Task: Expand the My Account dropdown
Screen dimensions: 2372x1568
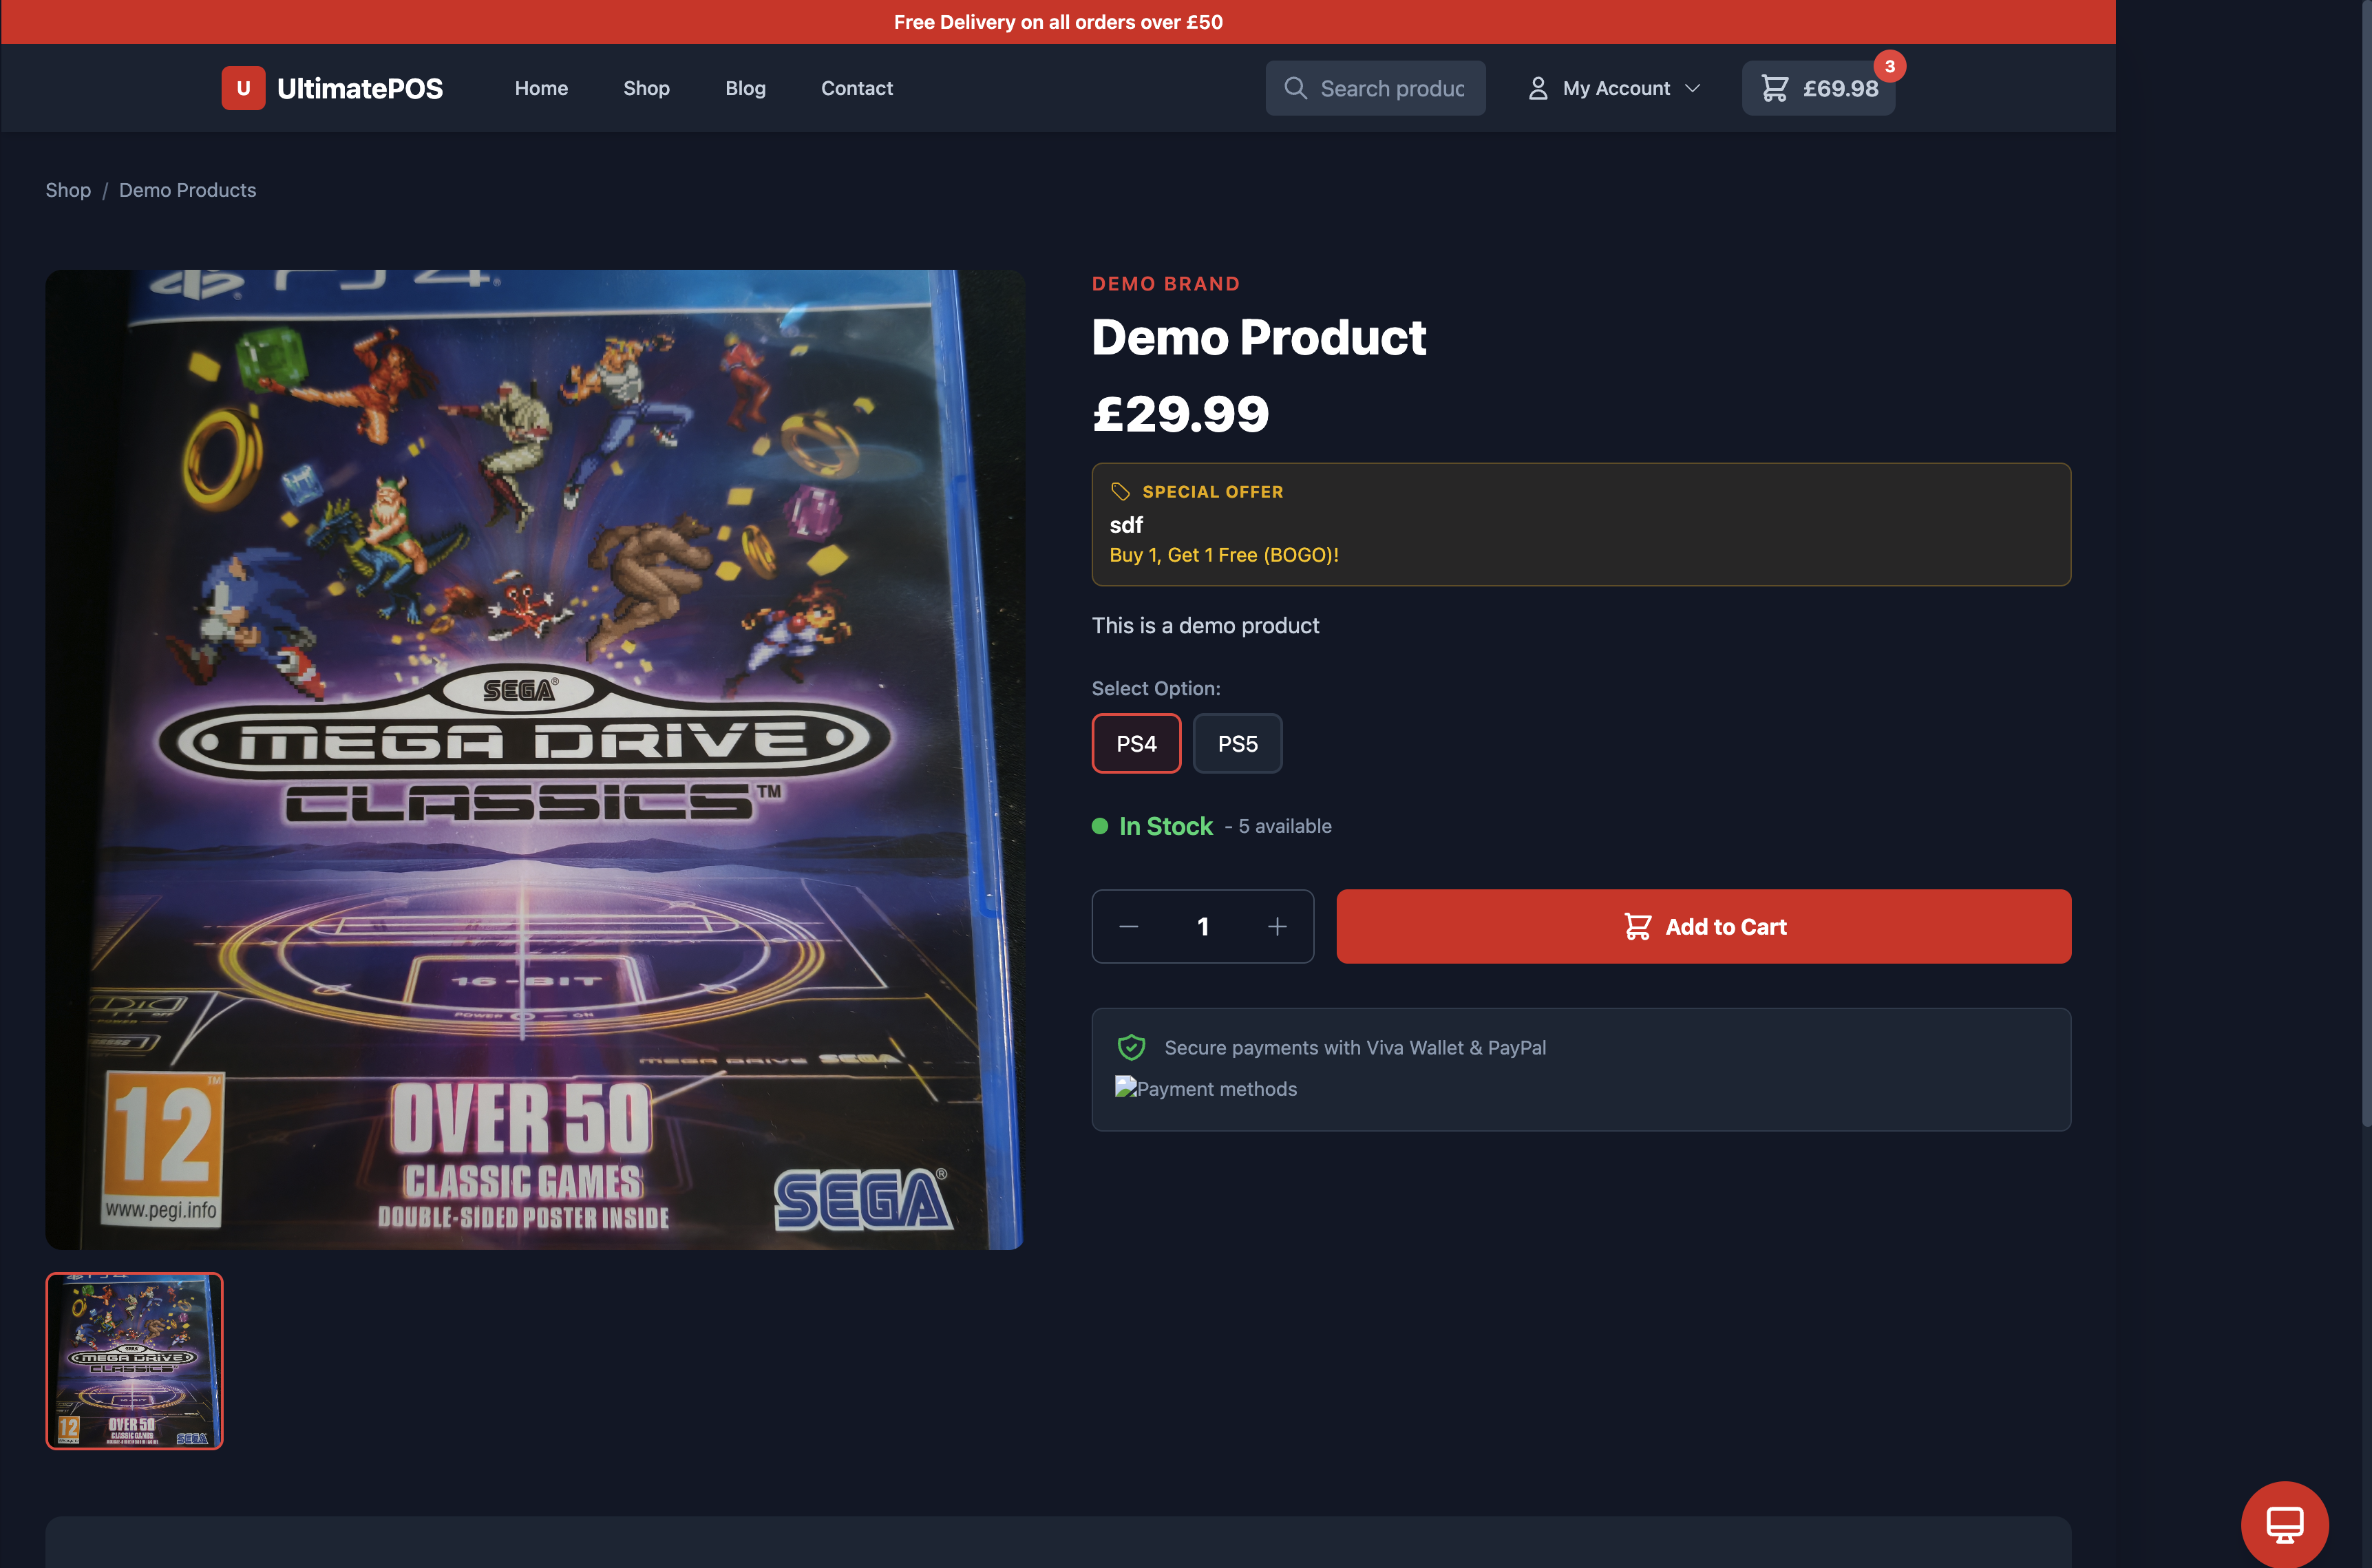Action: pos(1614,88)
